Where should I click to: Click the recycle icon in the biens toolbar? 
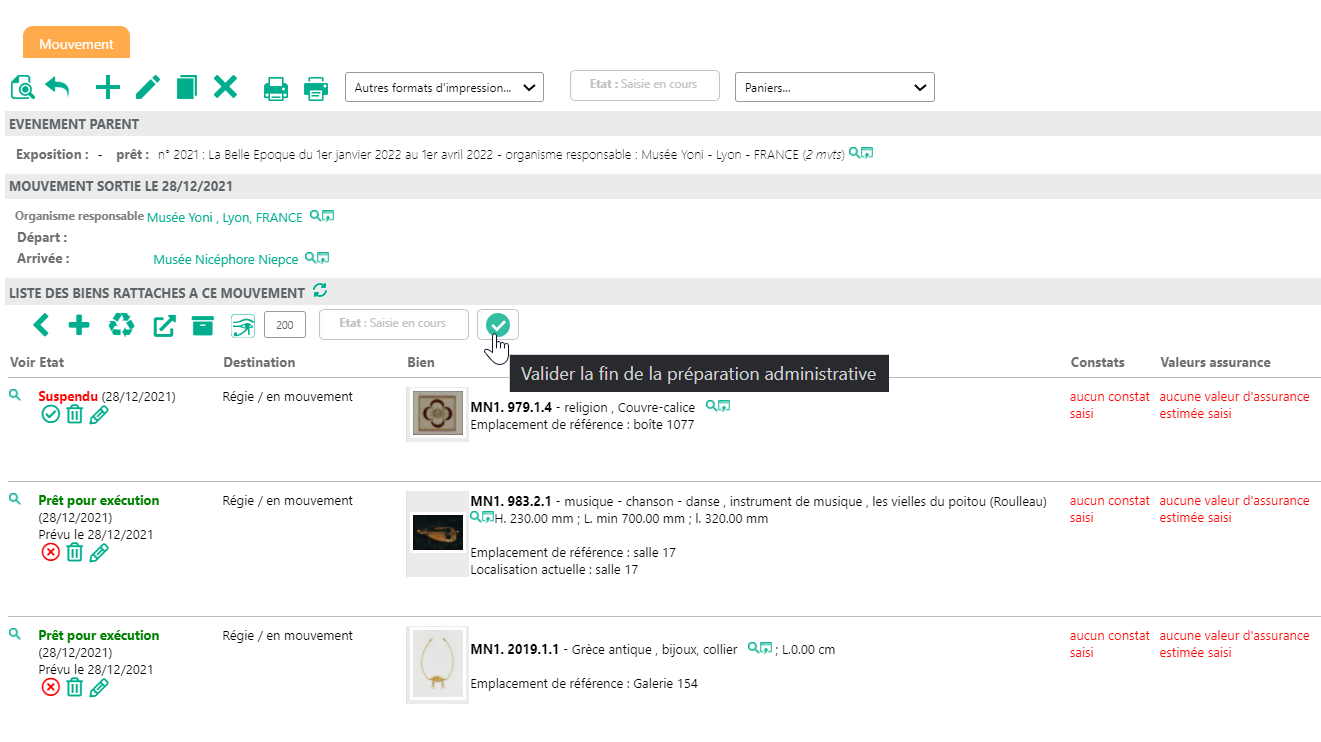[x=121, y=325]
